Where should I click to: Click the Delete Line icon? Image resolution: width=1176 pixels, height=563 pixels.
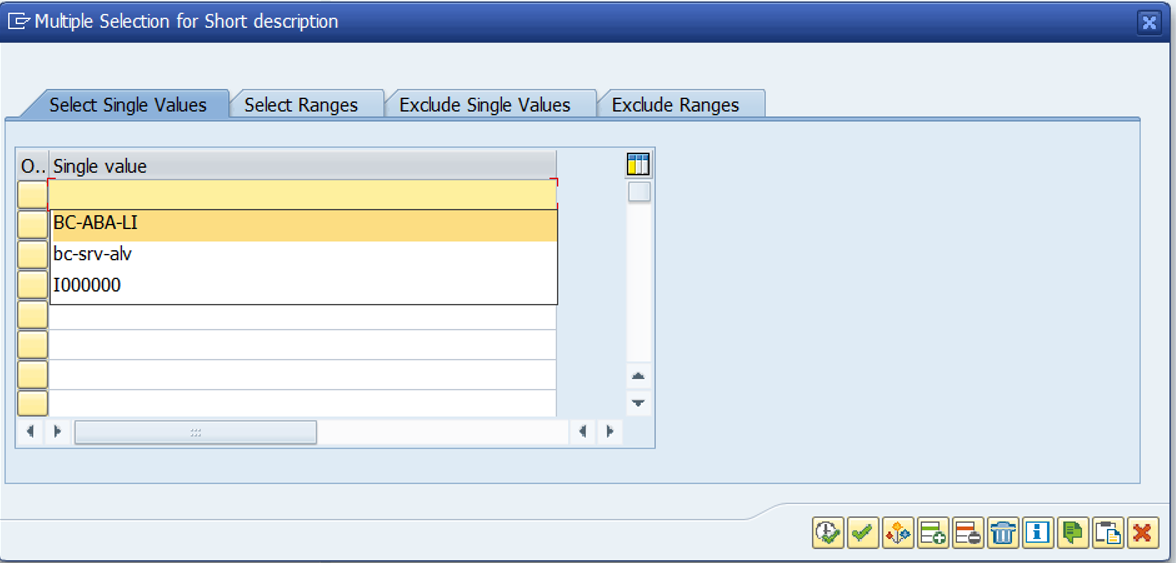(968, 532)
